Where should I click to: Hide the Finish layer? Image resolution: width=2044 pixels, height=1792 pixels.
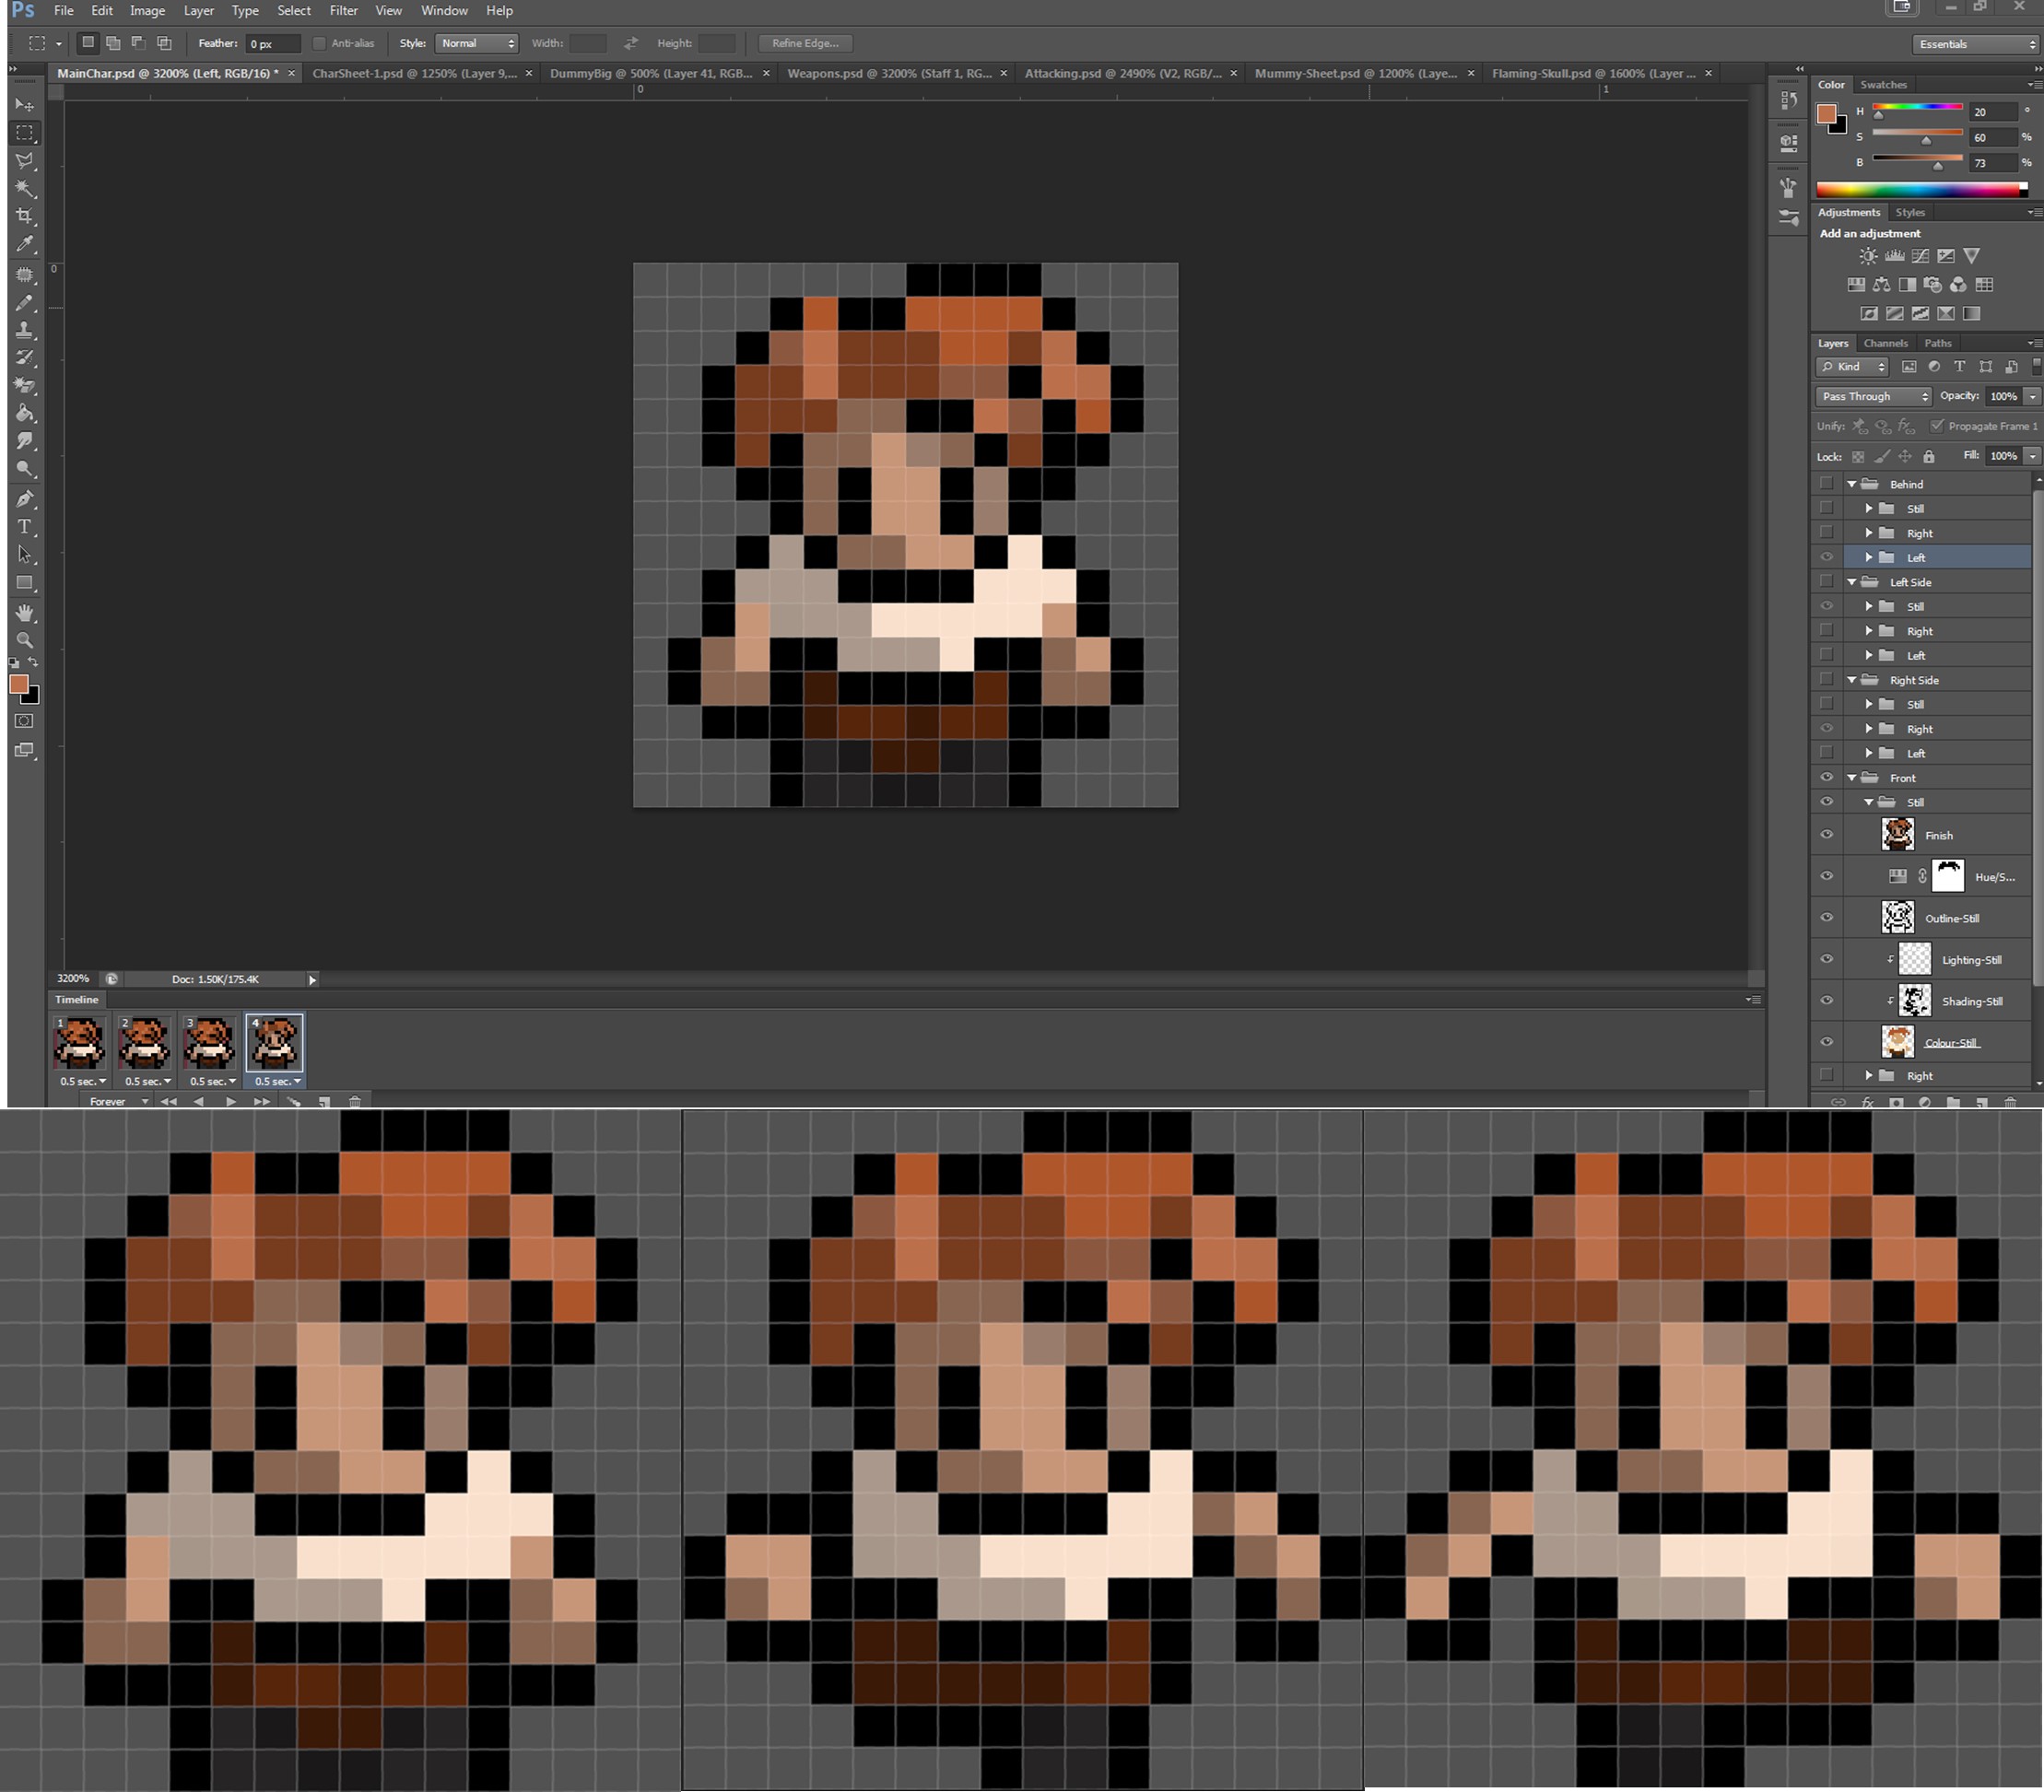(x=1826, y=835)
